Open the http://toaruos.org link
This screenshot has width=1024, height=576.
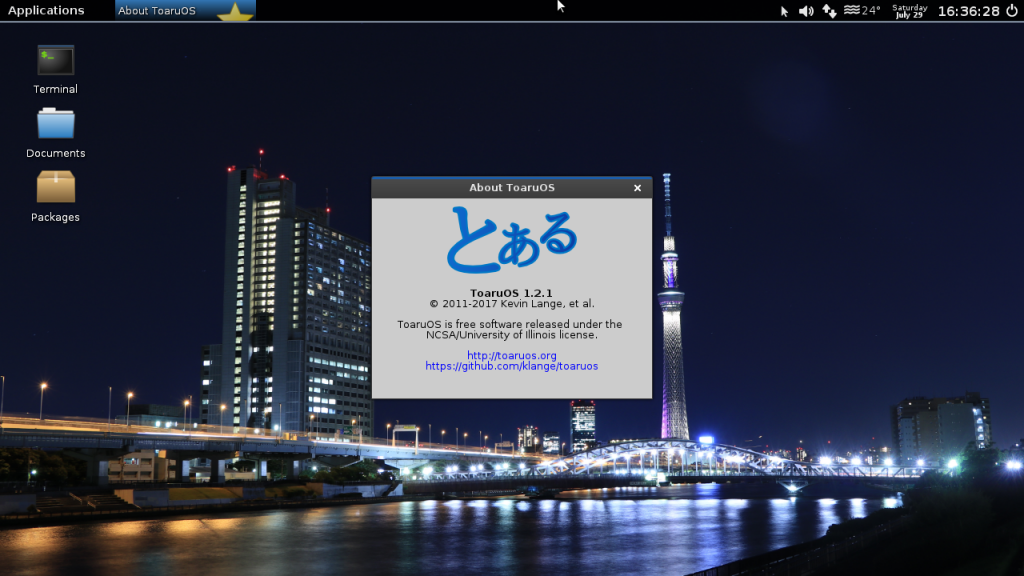(511, 355)
